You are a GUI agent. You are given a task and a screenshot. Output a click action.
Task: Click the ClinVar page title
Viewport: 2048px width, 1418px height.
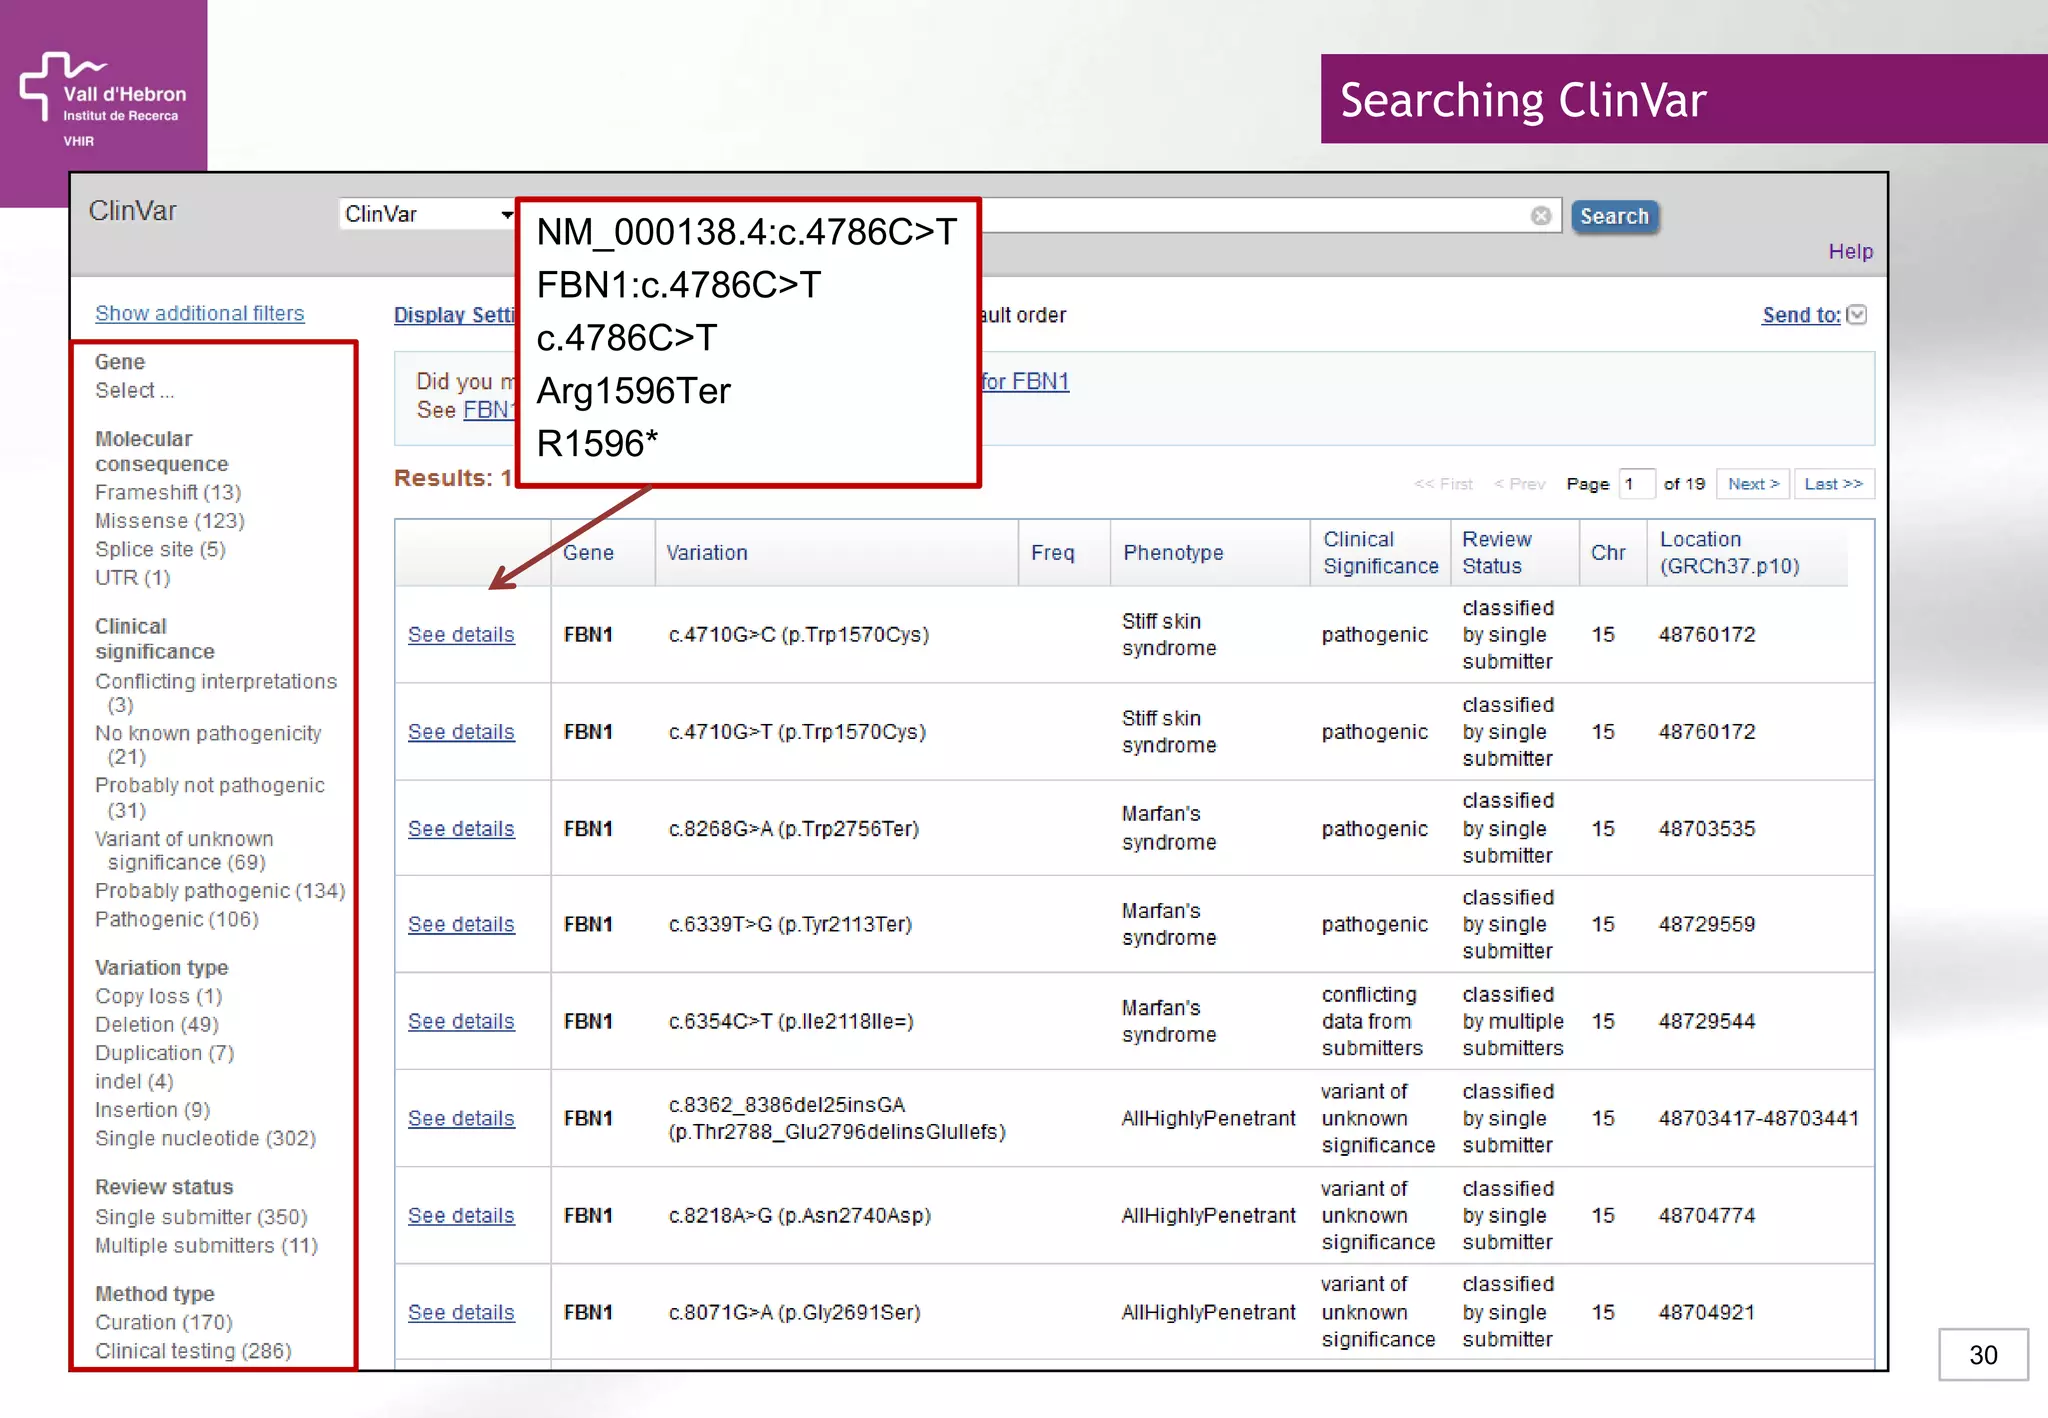[x=132, y=211]
